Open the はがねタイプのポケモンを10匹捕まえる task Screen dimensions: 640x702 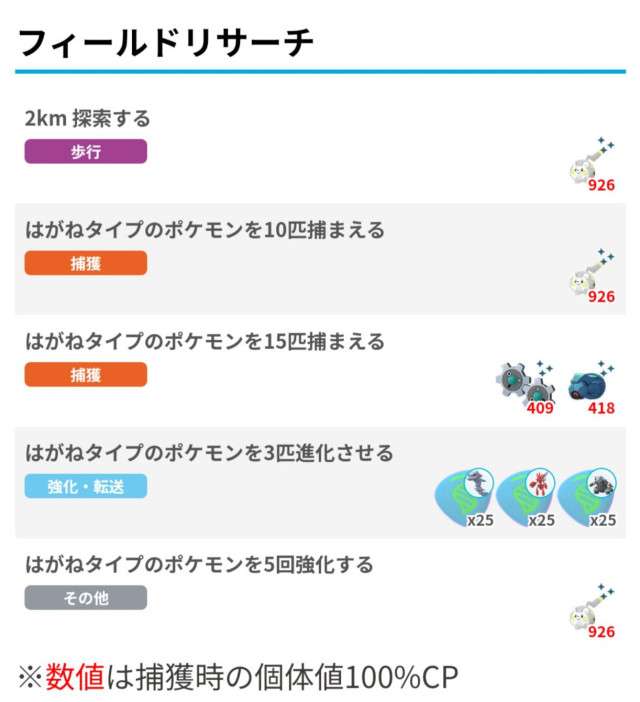[205, 230]
